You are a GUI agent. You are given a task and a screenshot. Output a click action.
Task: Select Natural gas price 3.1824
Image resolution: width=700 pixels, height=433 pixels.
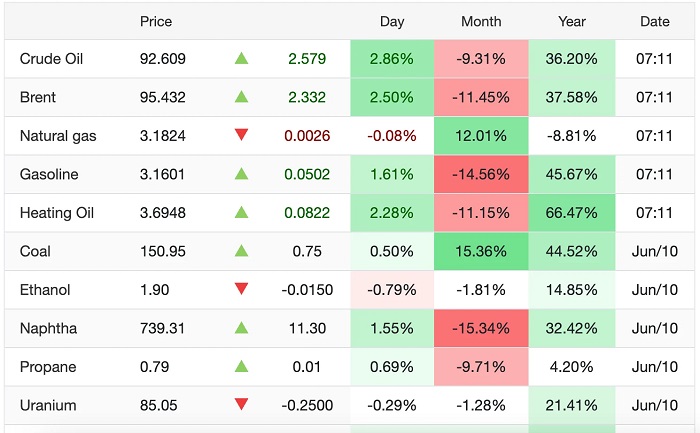tap(162, 136)
